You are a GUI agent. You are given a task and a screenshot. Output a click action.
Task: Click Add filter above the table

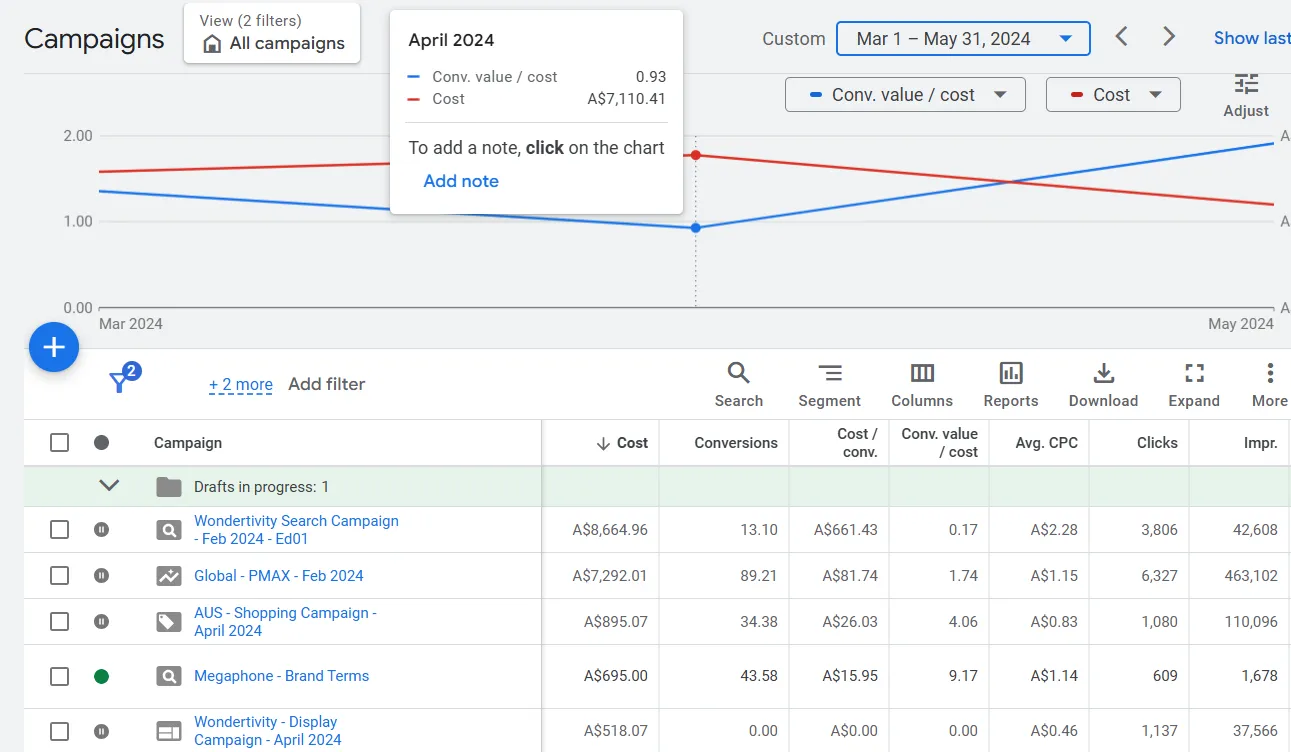coord(327,383)
